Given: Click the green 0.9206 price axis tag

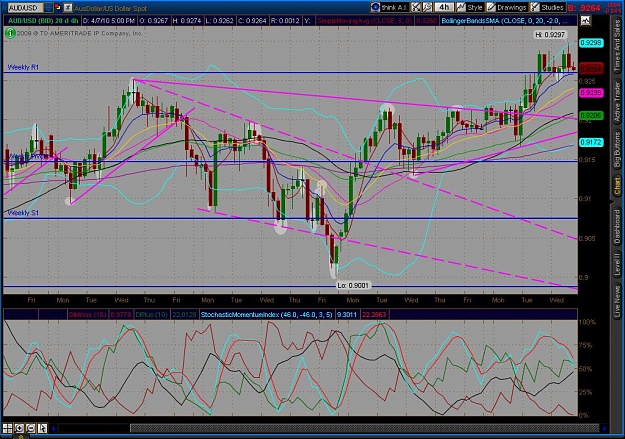Looking at the screenshot, I should [x=591, y=116].
